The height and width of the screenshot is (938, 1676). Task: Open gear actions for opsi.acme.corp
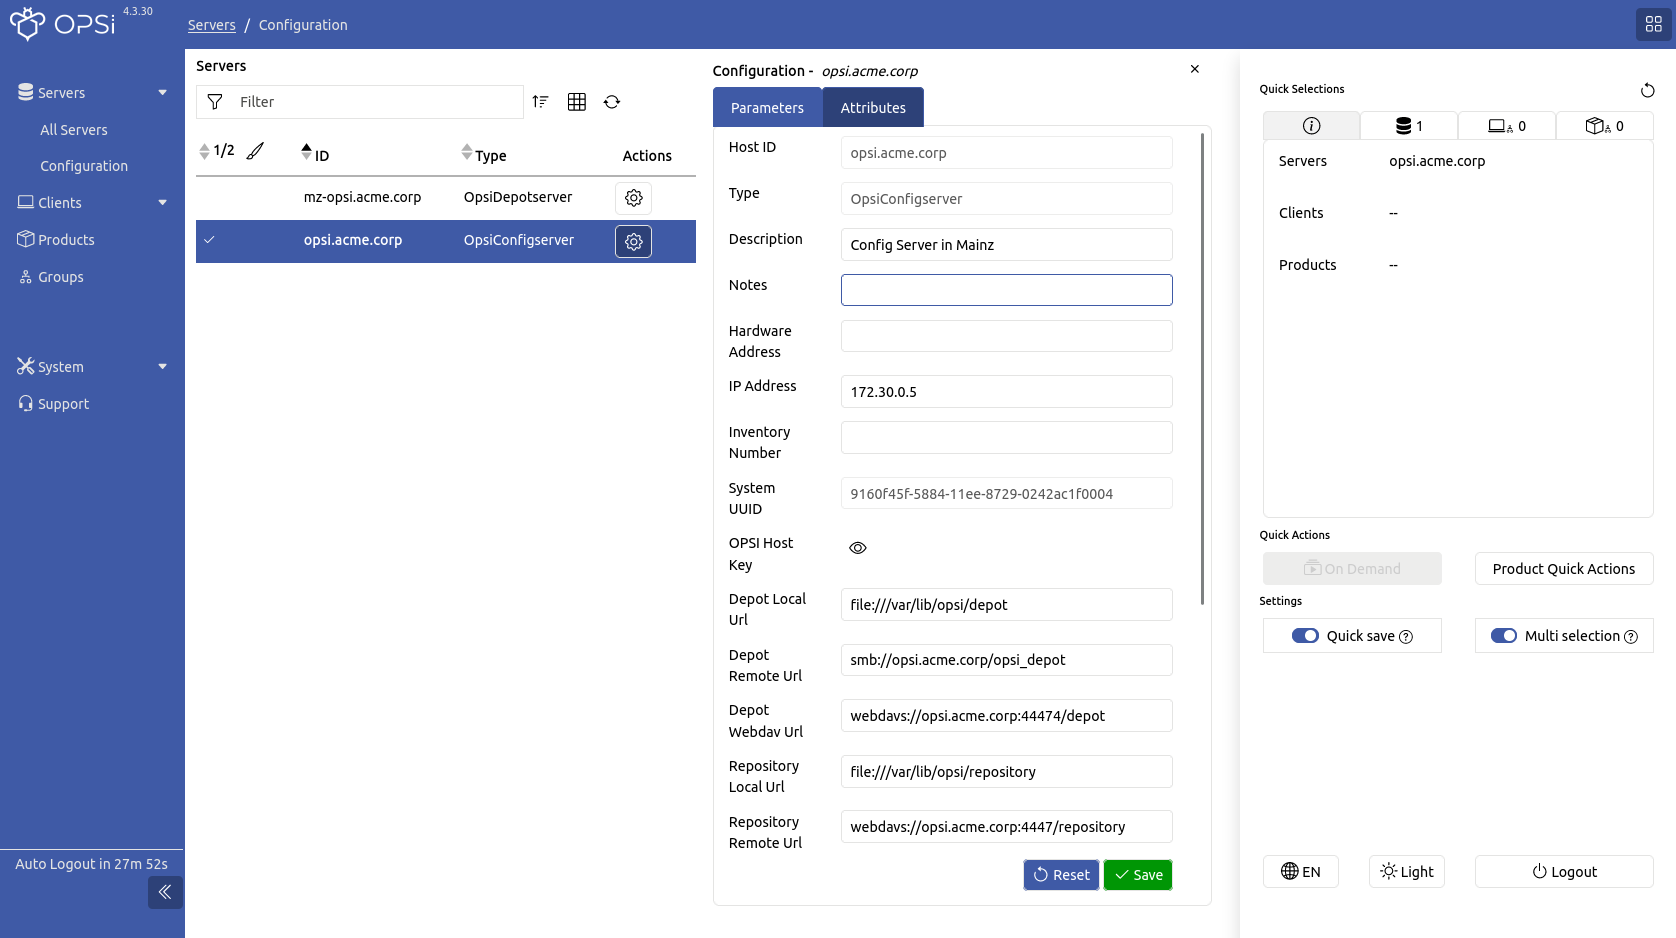pyautogui.click(x=633, y=242)
